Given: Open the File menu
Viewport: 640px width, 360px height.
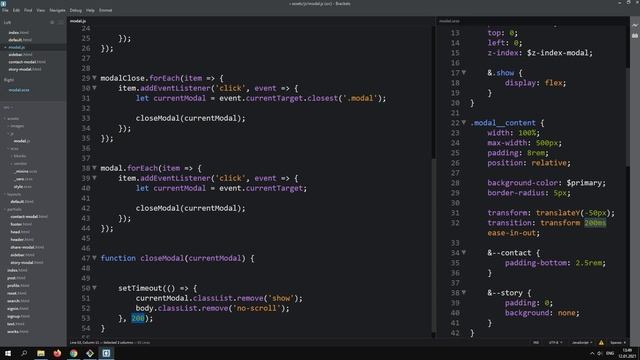Looking at the screenshot, I should point(5,10).
